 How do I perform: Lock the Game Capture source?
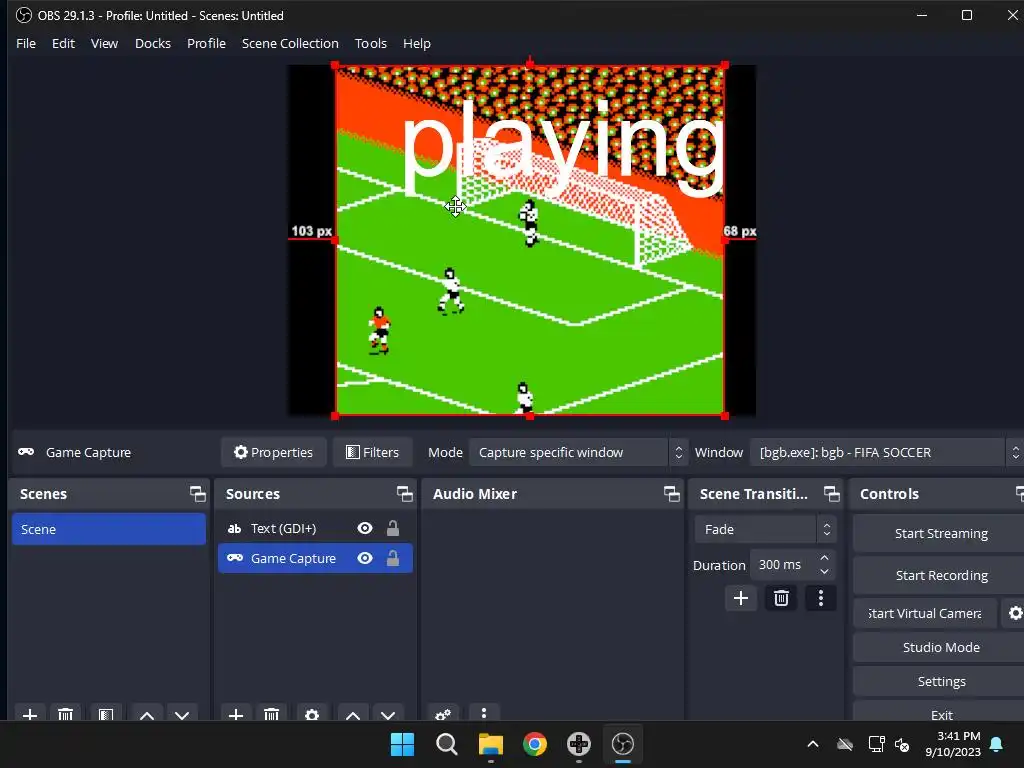[x=392, y=558]
